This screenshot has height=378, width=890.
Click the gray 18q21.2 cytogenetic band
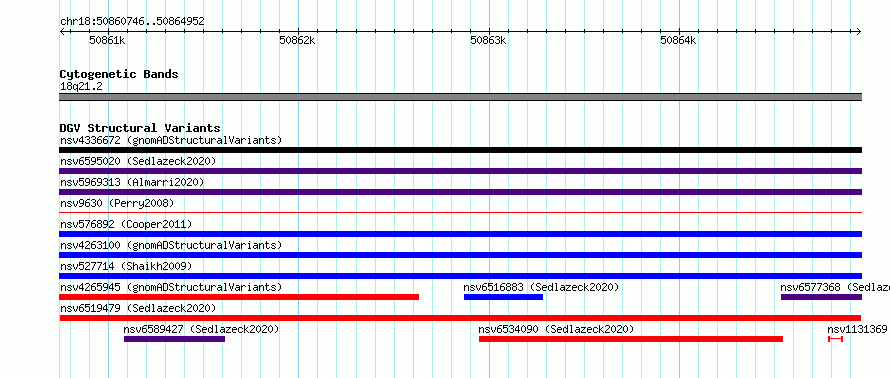[460, 97]
